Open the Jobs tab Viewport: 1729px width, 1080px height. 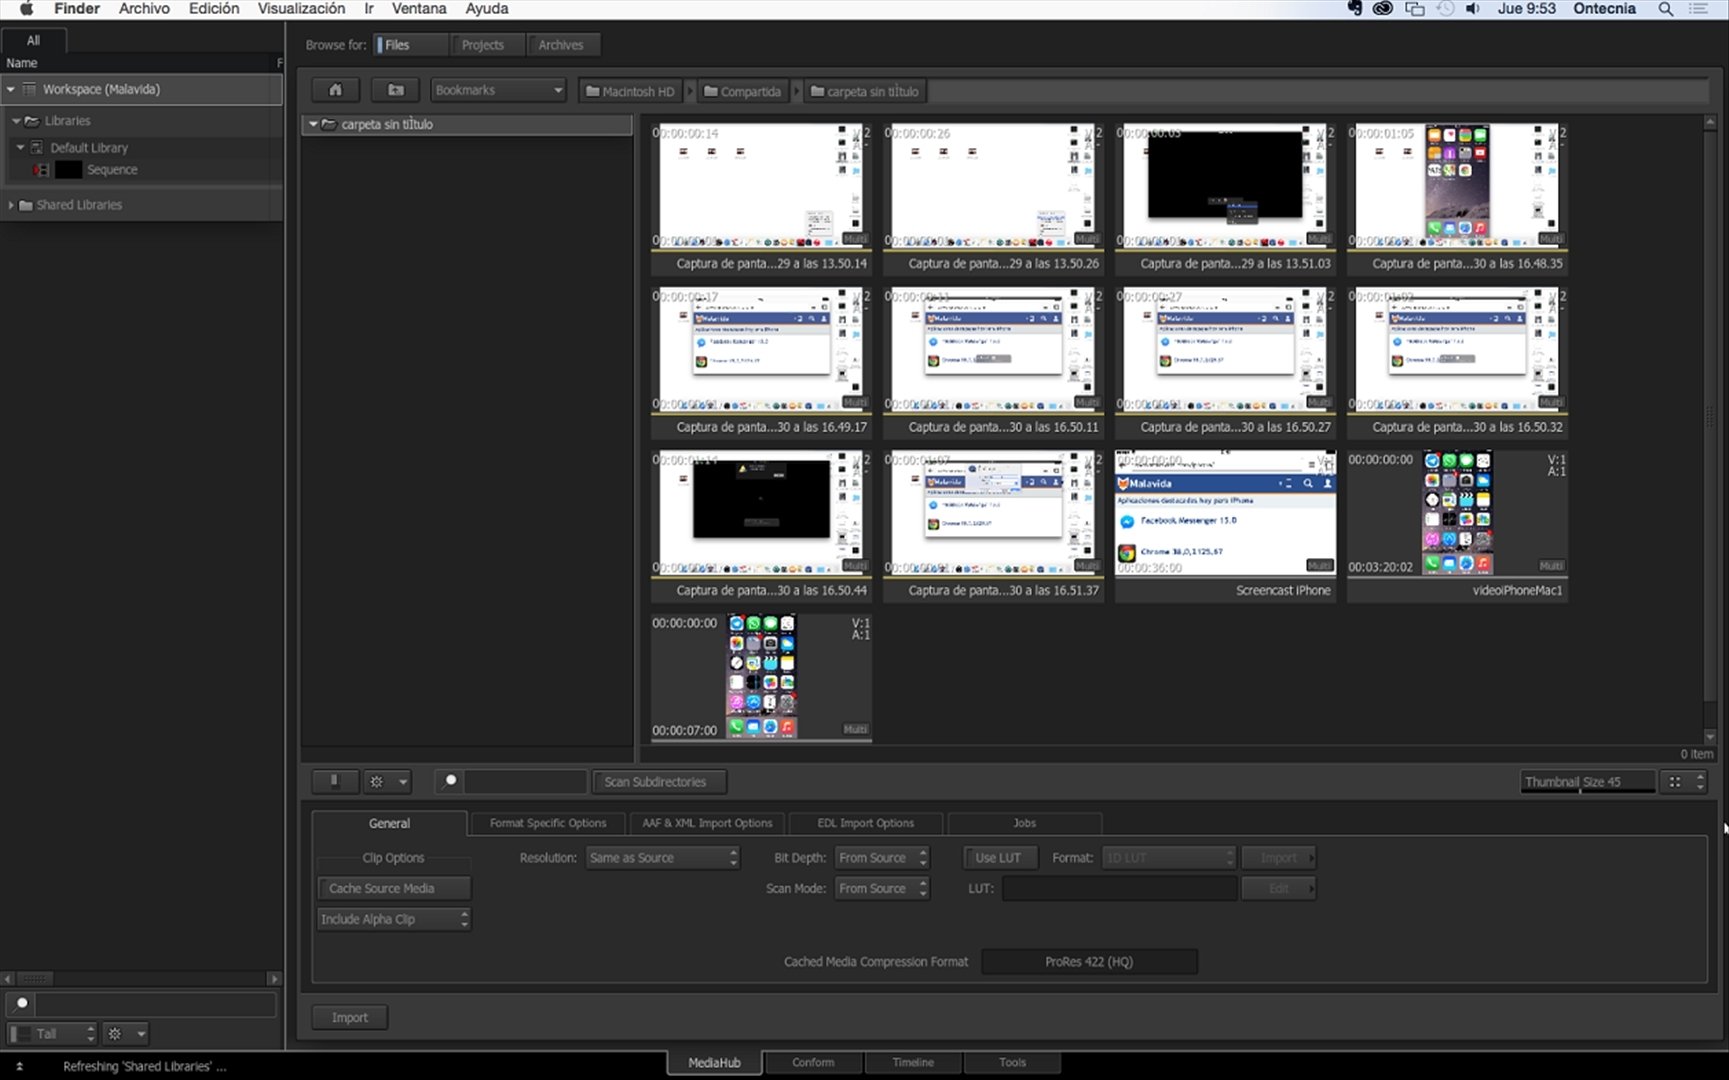click(1025, 823)
